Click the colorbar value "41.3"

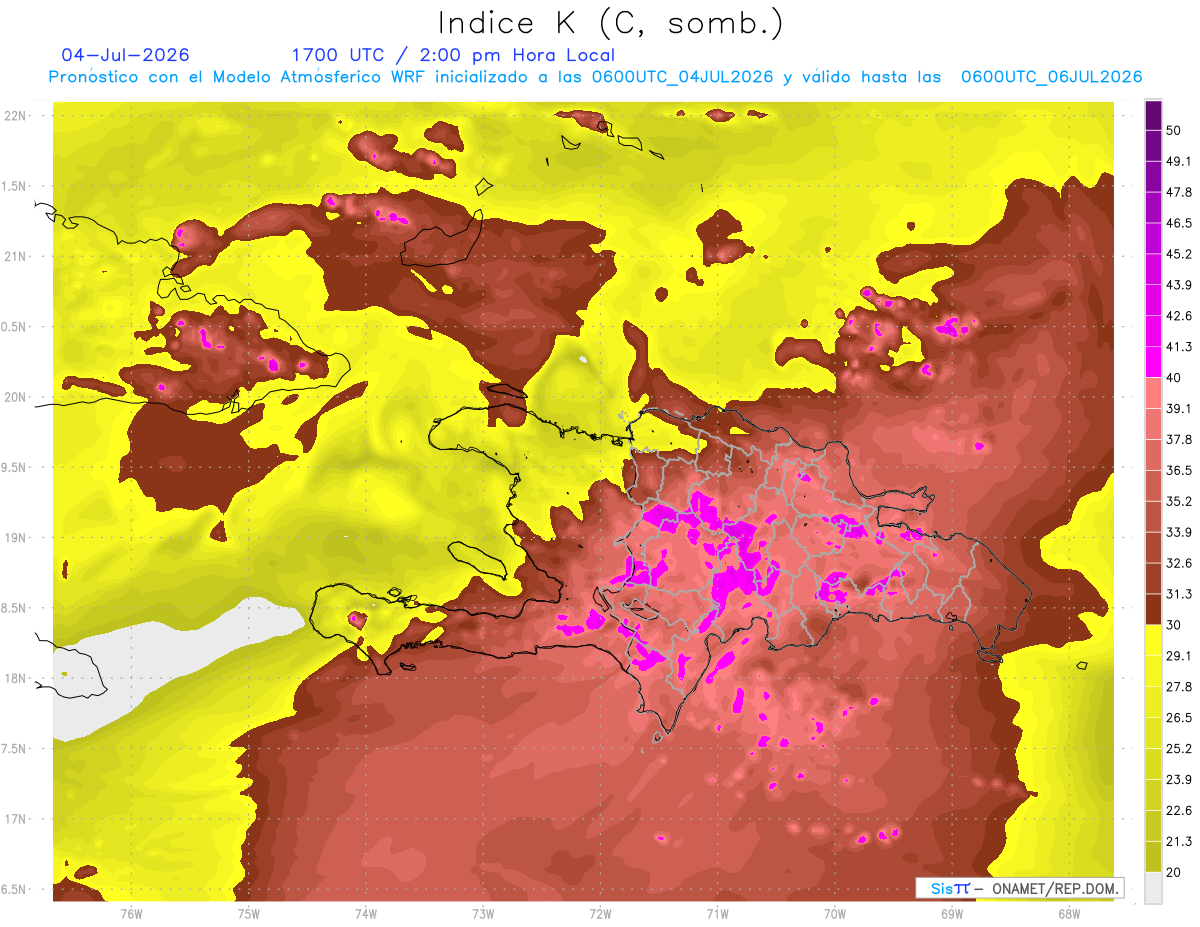[x=1179, y=347]
